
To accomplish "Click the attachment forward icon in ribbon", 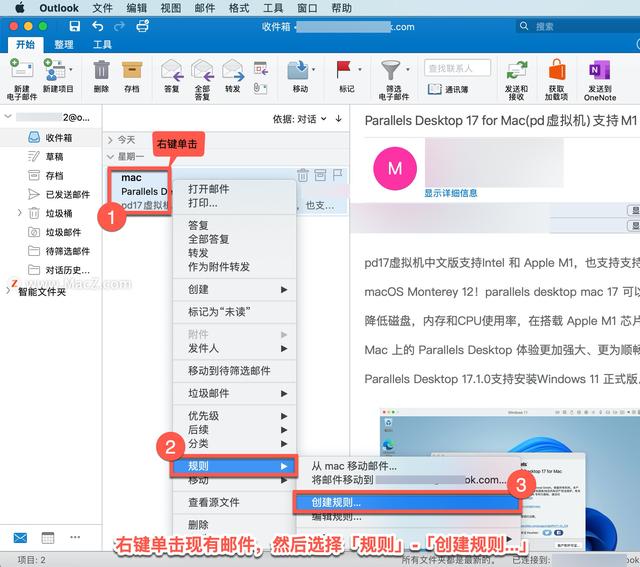I will tap(260, 89).
